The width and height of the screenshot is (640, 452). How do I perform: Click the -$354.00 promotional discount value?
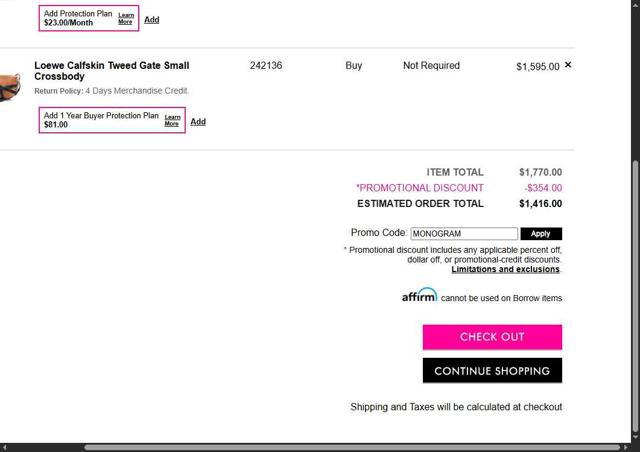click(543, 188)
